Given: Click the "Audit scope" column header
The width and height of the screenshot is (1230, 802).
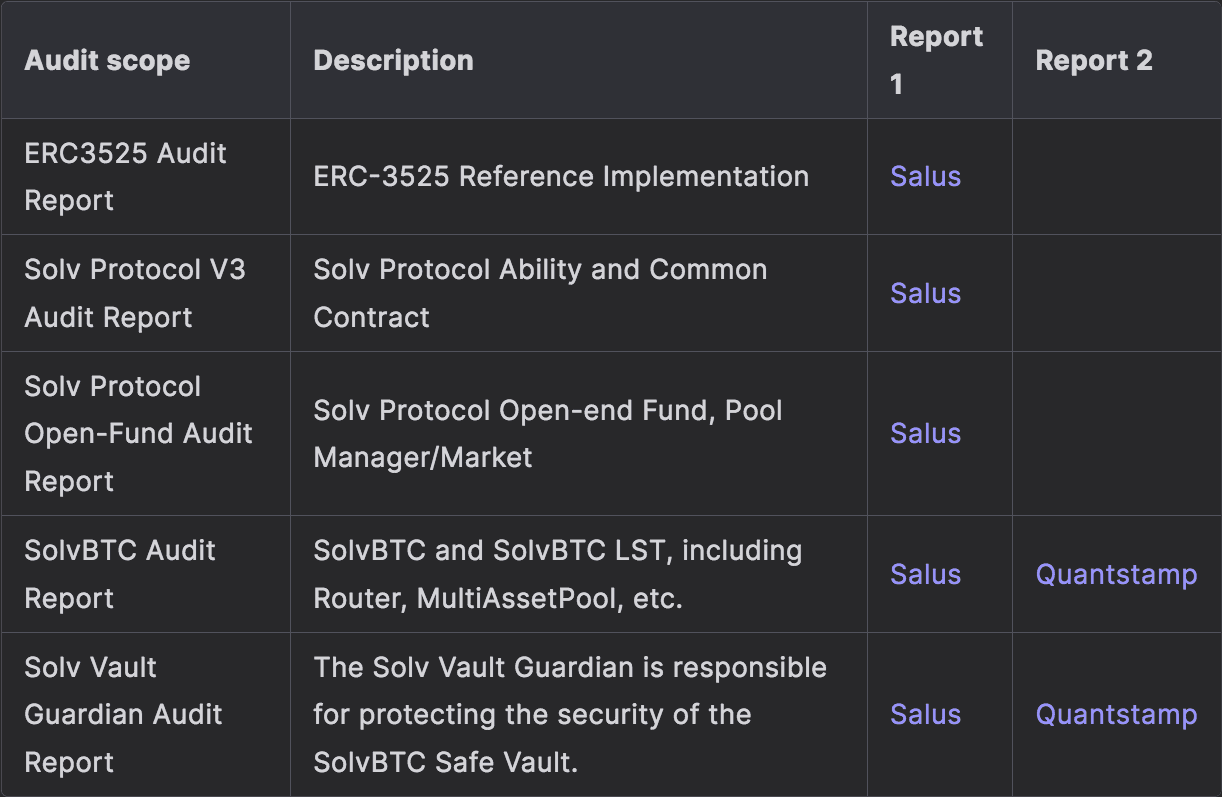Looking at the screenshot, I should click(107, 60).
